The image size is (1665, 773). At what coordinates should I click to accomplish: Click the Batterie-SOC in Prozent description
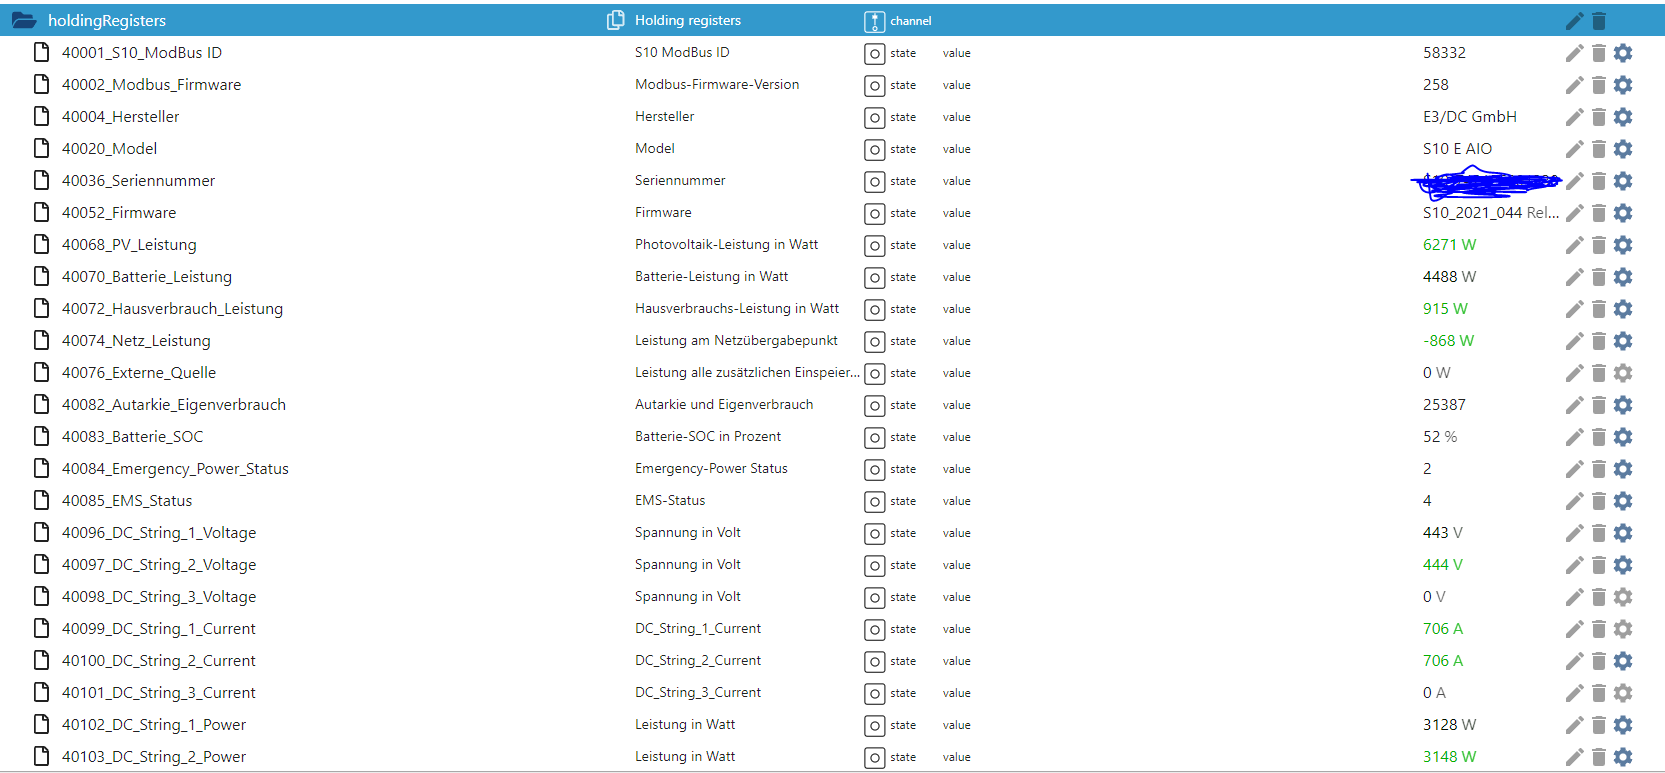coord(708,437)
